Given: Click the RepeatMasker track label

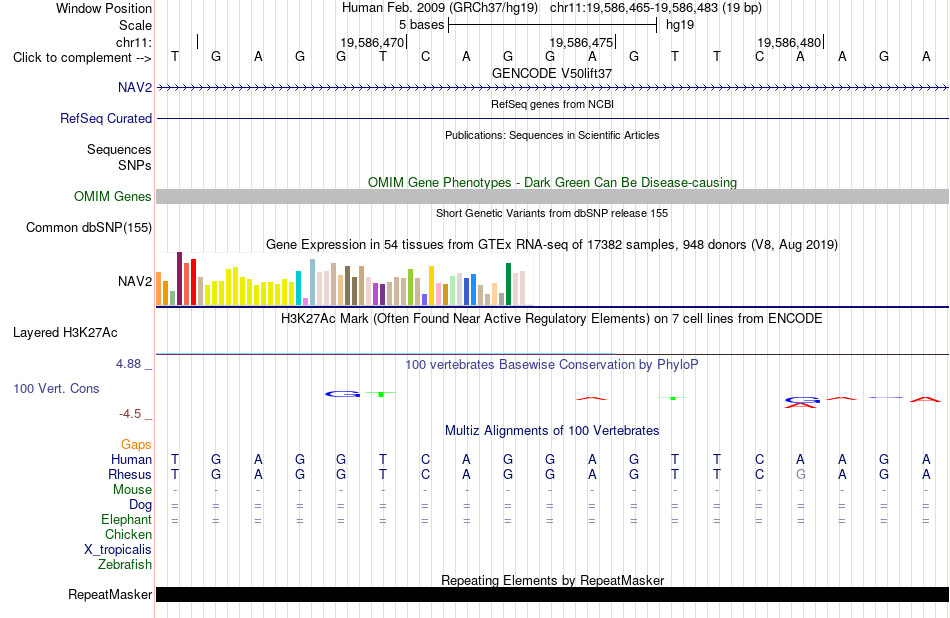Looking at the screenshot, I should pos(110,594).
